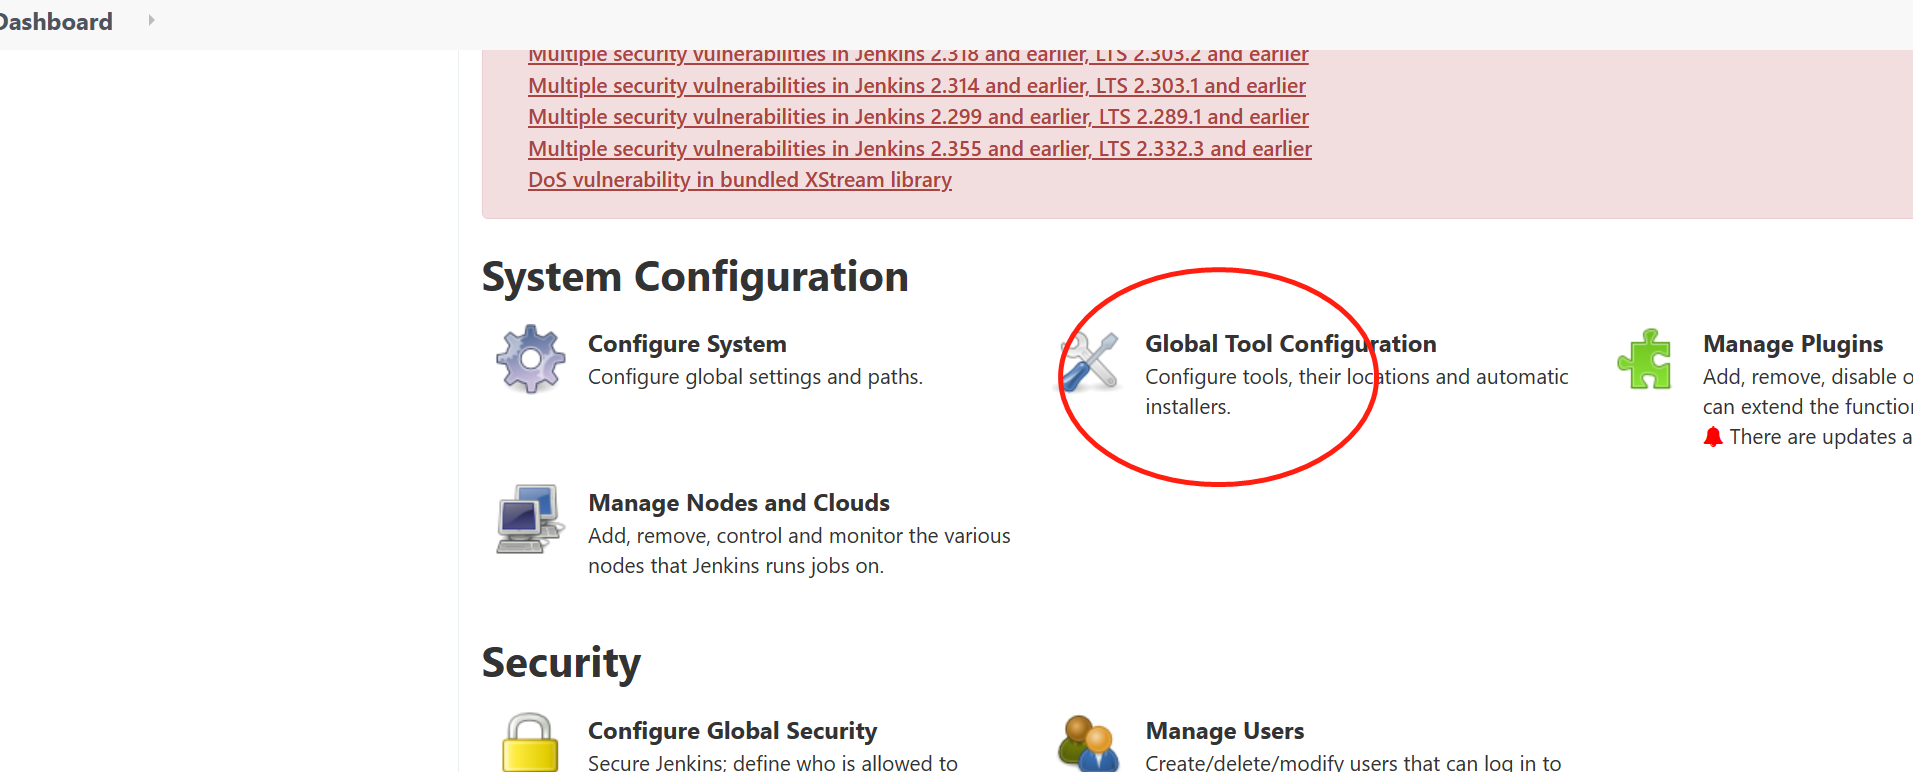Open the Global Tool Configuration link
This screenshot has height=772, width=1913.
[1291, 344]
